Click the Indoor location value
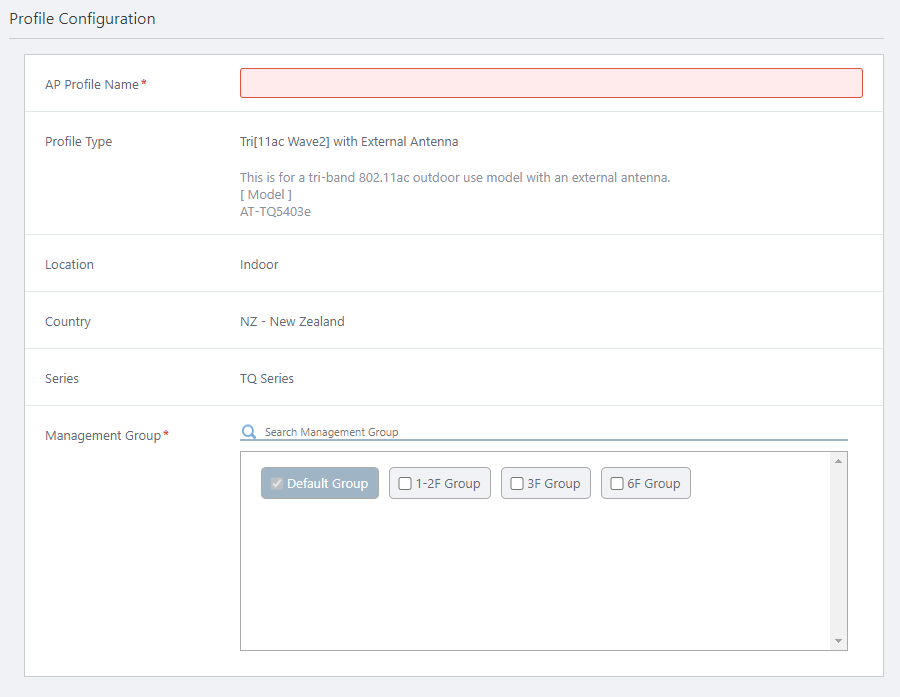Viewport: 900px width, 697px height. 259,265
